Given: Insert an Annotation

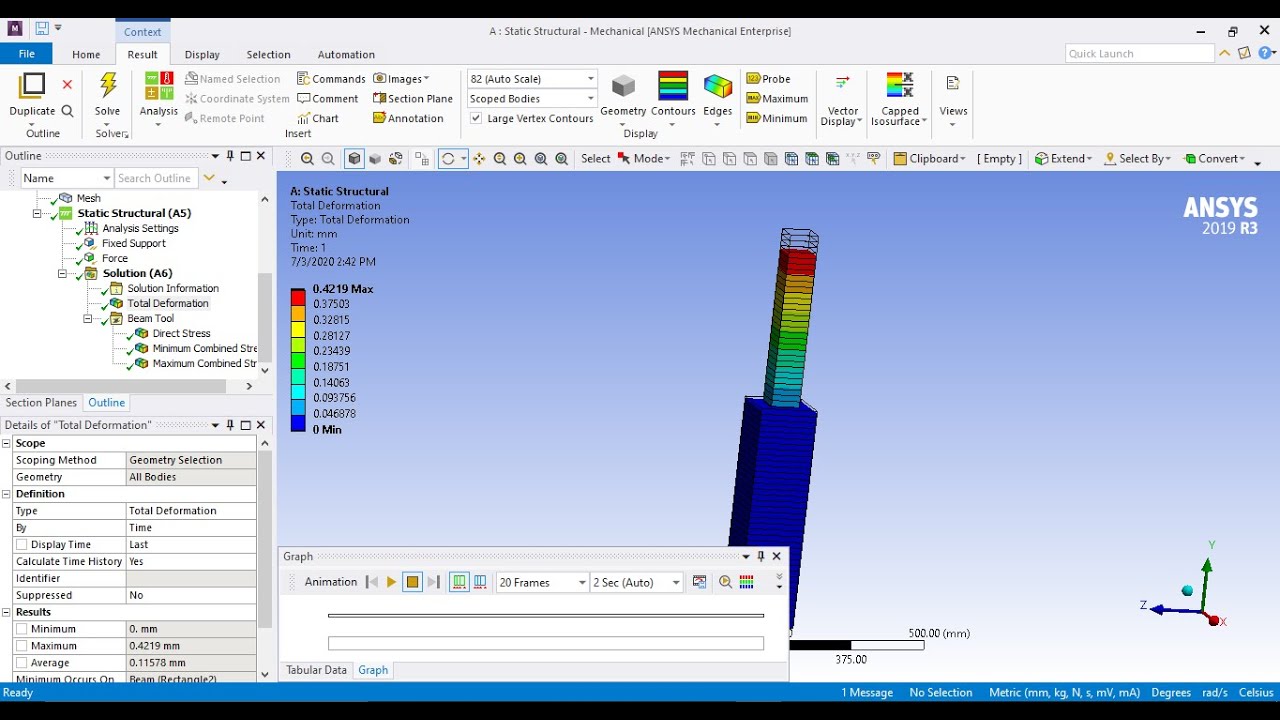Looking at the screenshot, I should (x=408, y=118).
